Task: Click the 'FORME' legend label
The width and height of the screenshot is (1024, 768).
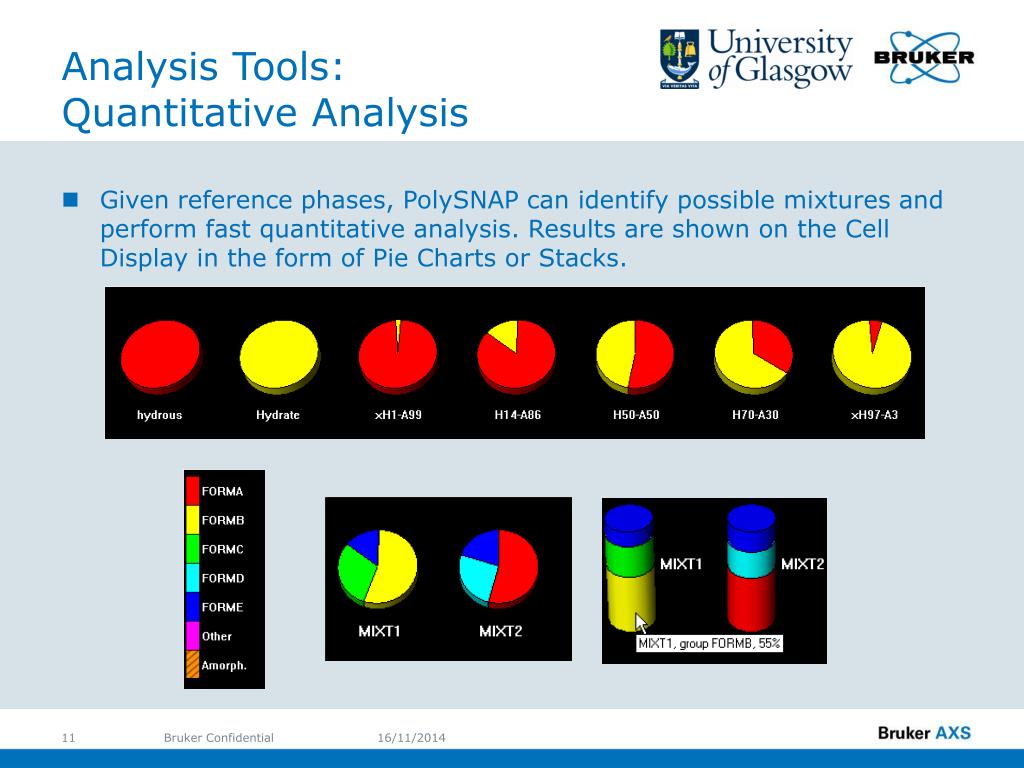Action: 223,607
